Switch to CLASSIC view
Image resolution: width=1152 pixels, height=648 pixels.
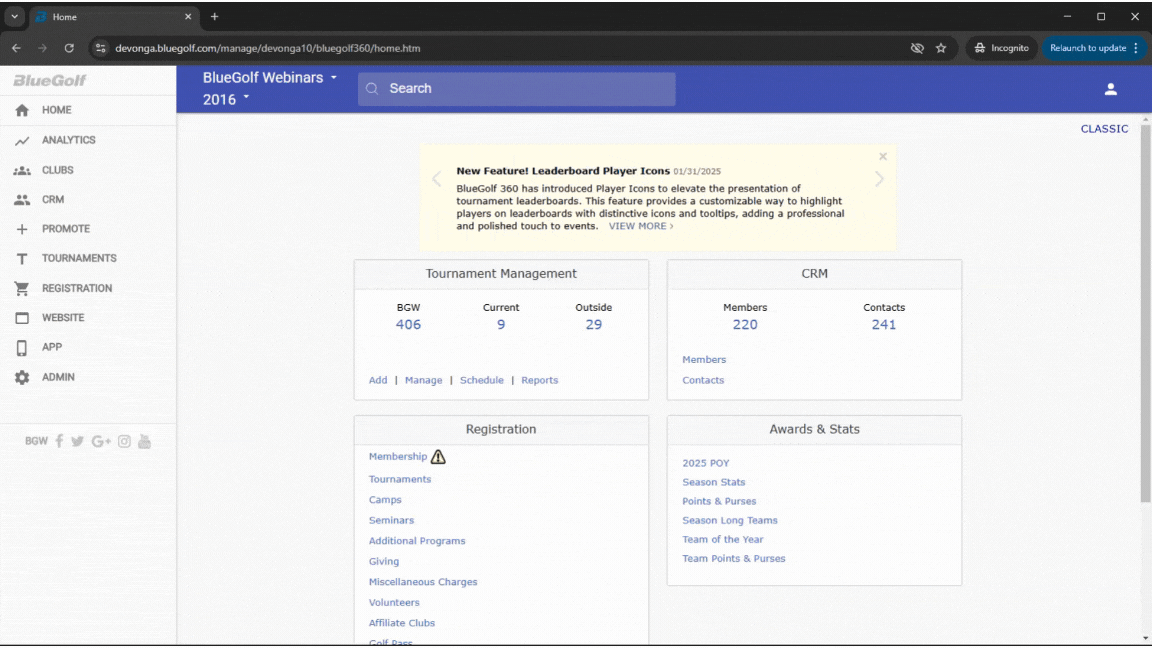(x=1104, y=129)
